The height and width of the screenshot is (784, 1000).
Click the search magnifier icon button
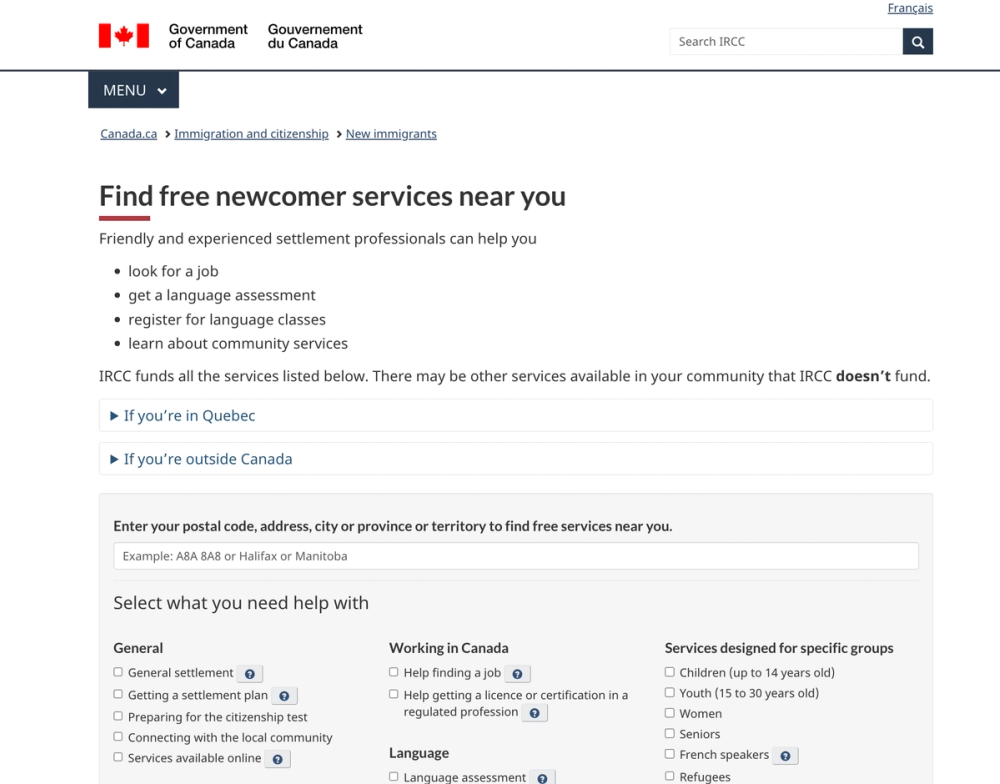(x=917, y=42)
